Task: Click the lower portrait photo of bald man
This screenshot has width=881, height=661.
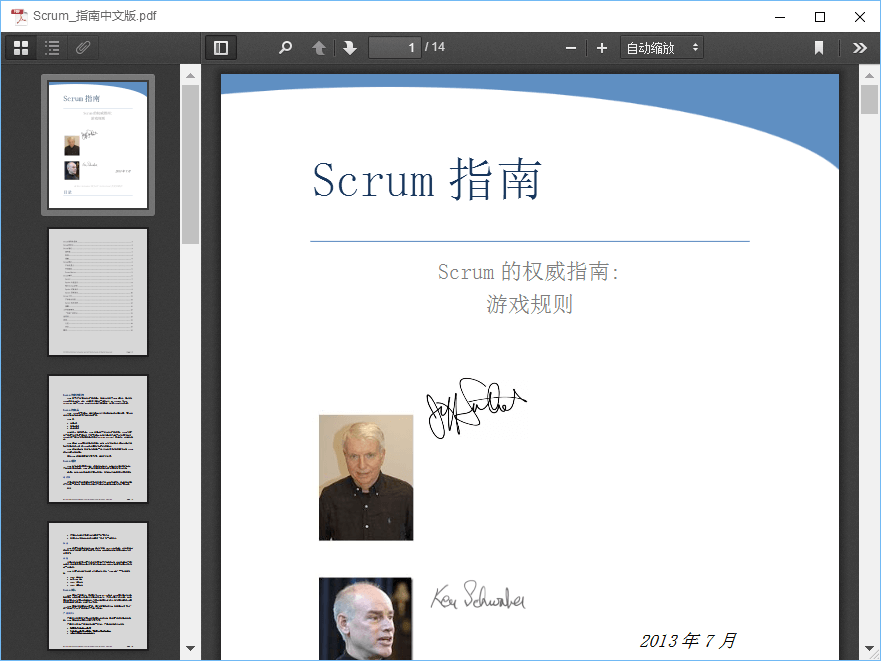Action: pos(365,618)
